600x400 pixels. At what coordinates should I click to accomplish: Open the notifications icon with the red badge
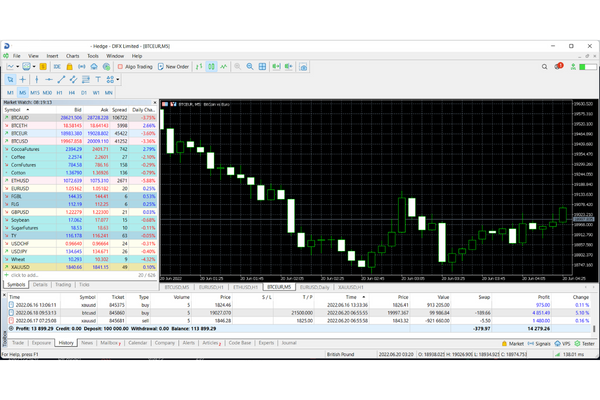point(558,66)
